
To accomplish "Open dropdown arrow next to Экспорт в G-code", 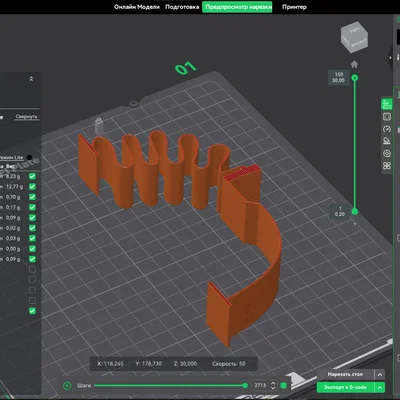I will (380, 387).
